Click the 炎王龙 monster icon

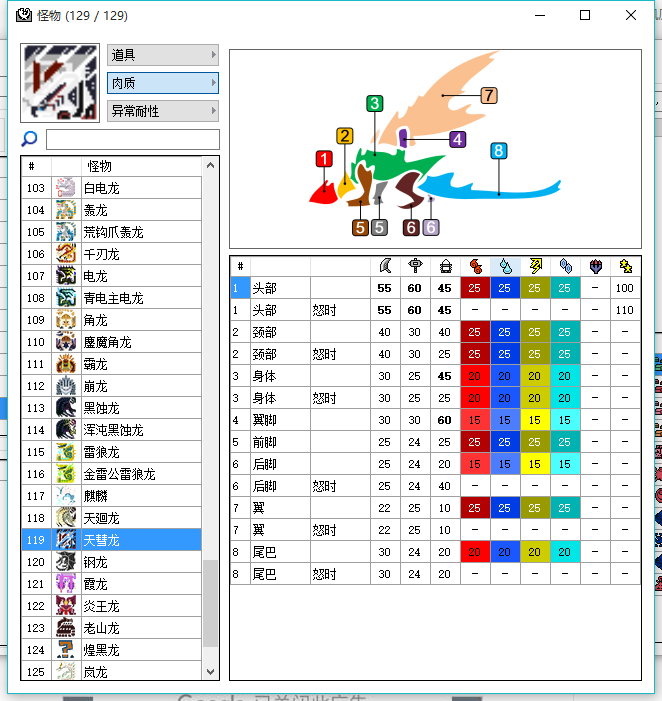[66, 606]
